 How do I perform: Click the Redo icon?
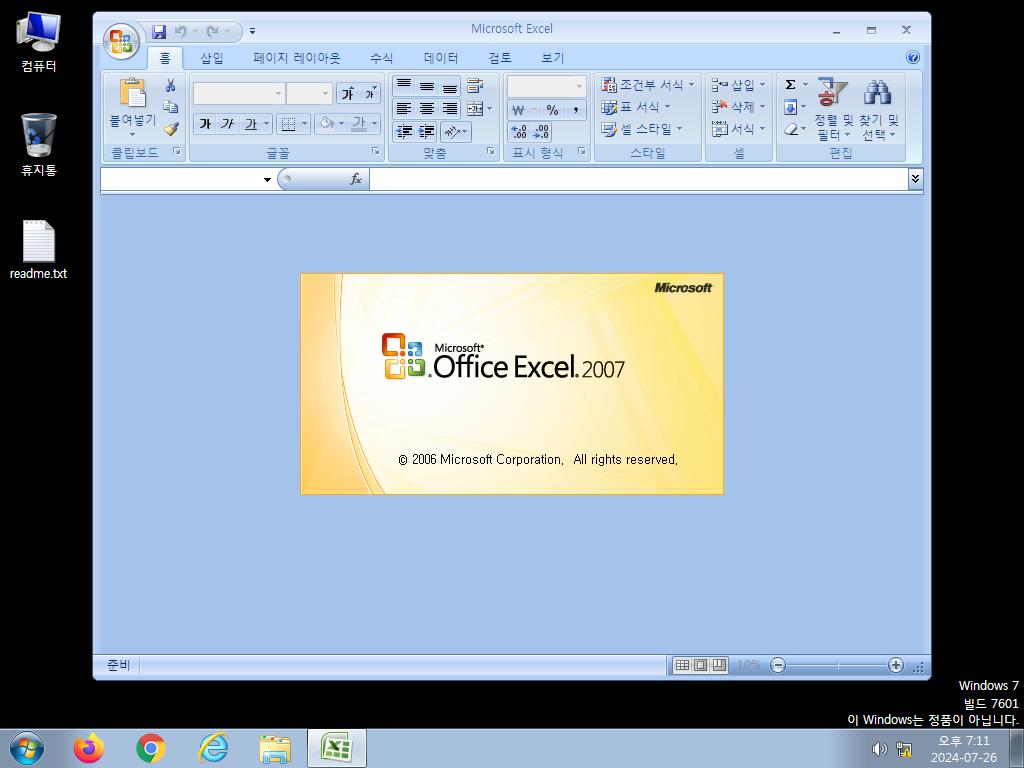[x=212, y=31]
